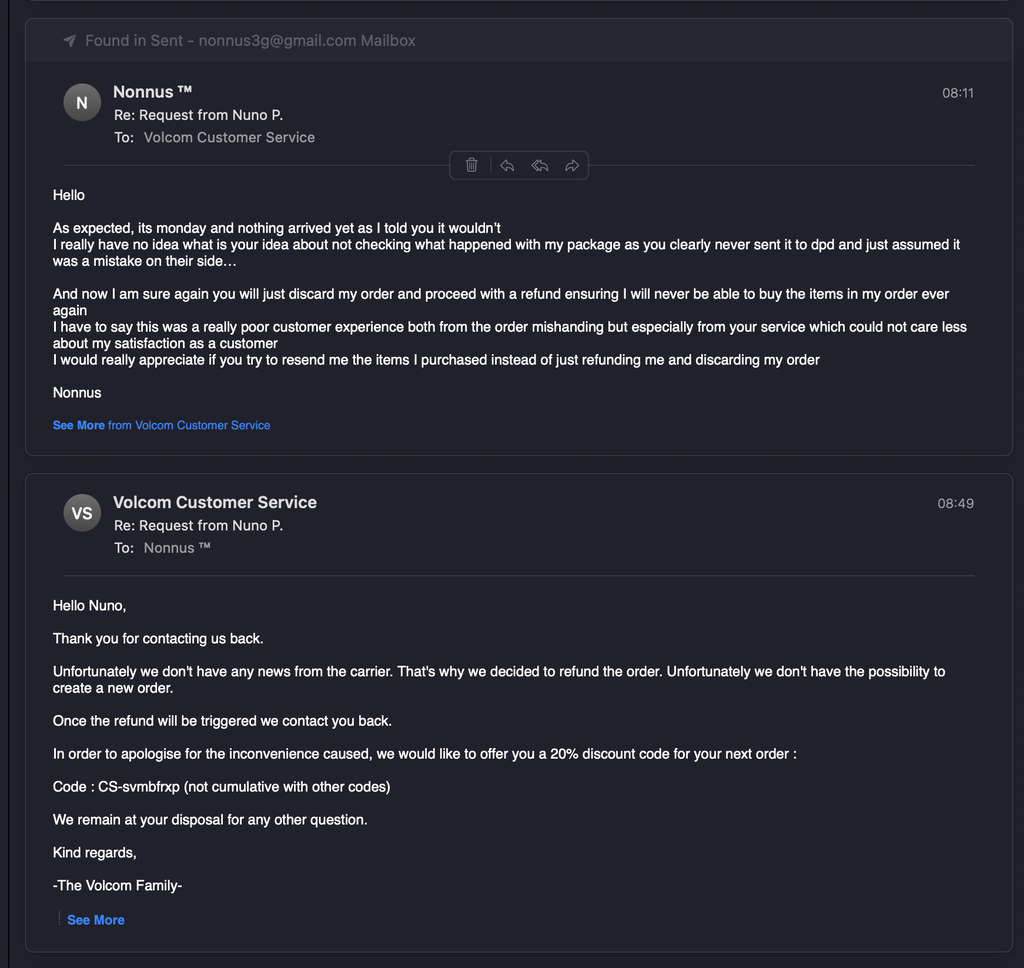The image size is (1024, 968).
Task: Click the 08:49 timestamp
Action: pos(955,503)
